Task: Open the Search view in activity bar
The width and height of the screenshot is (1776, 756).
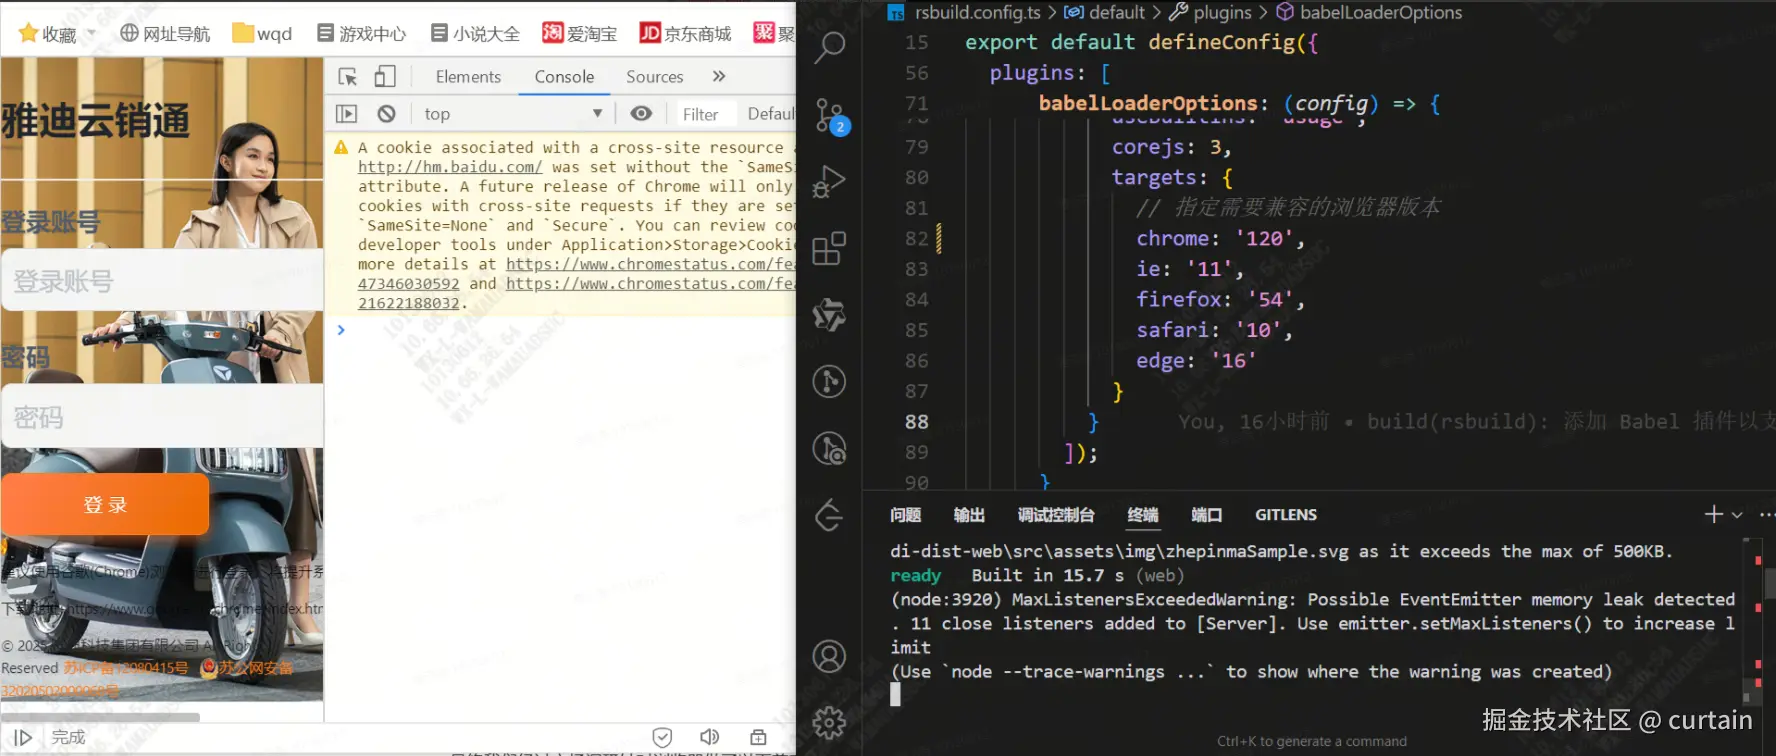Action: (x=829, y=47)
